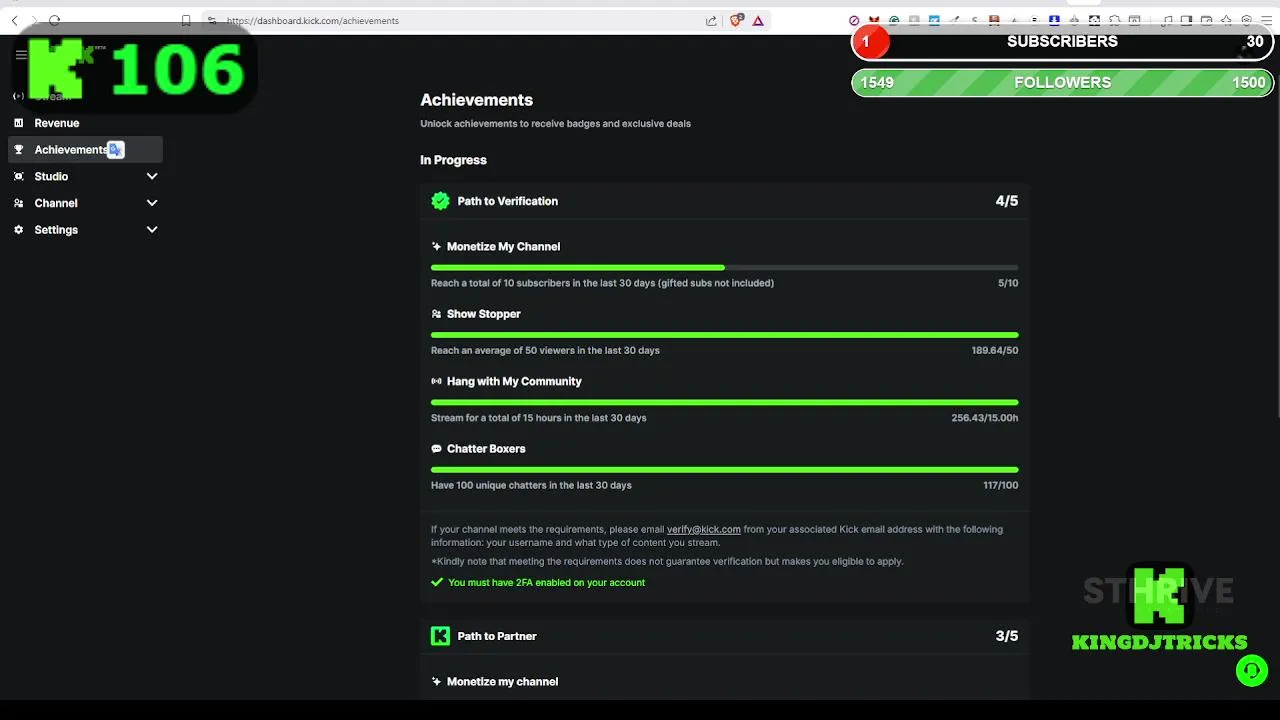Expand the Settings chevron

point(152,230)
